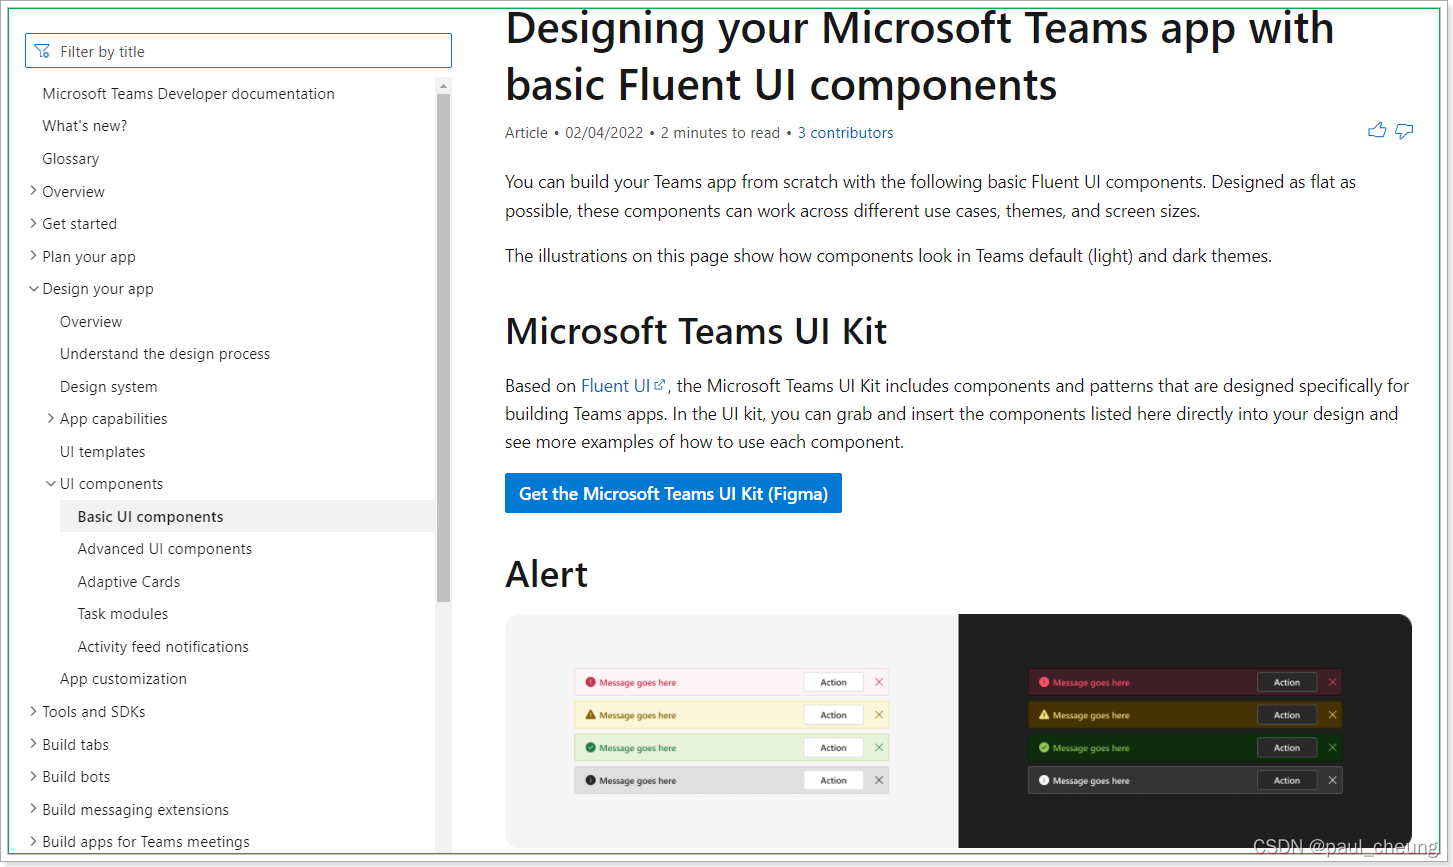Click the Alert component illustration image
The image size is (1453, 867).
click(958, 731)
